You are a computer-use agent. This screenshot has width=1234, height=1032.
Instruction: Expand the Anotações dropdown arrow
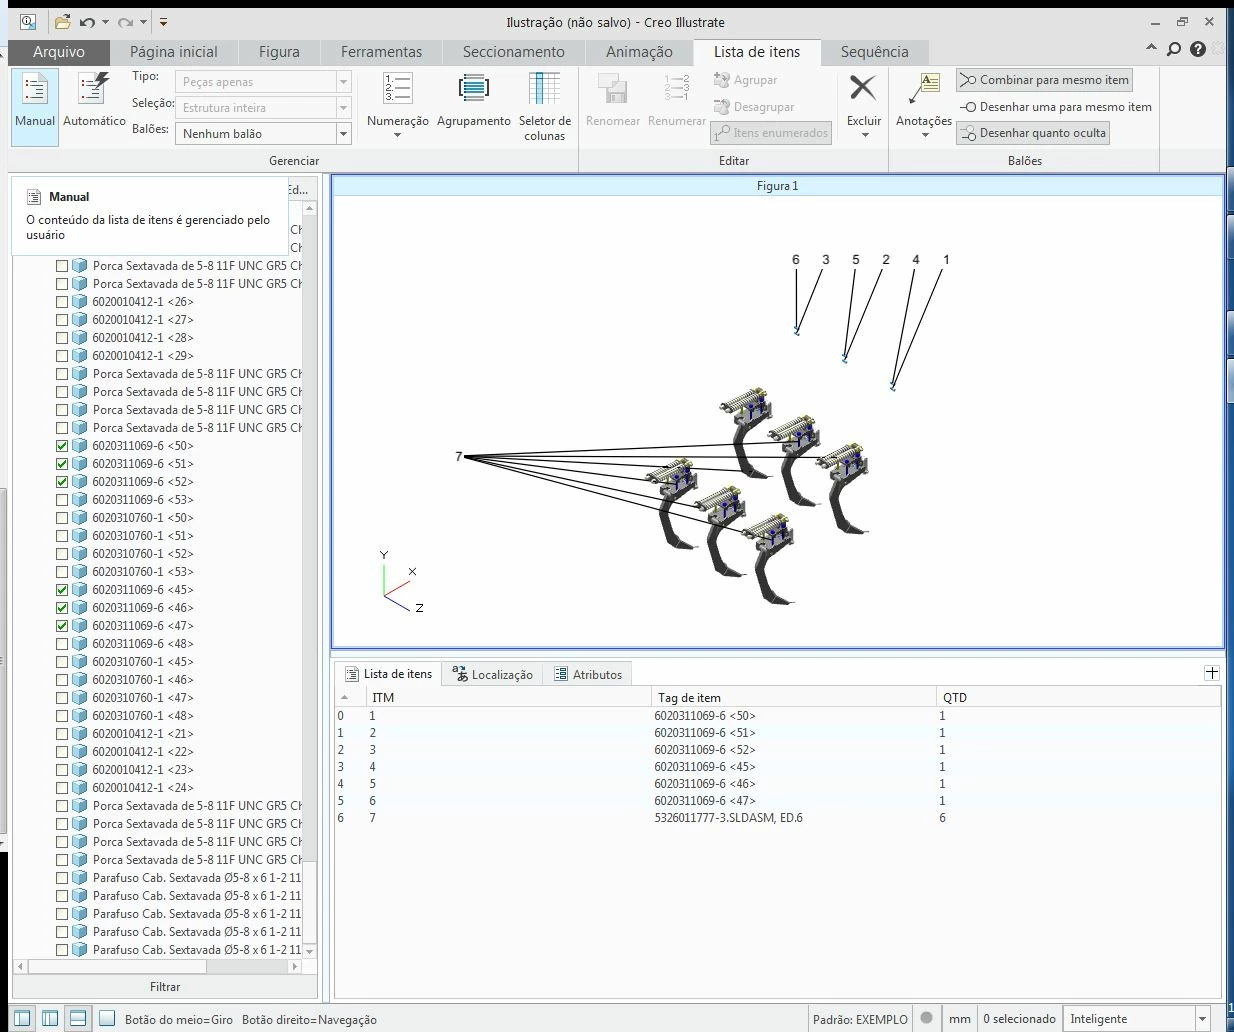point(924,135)
